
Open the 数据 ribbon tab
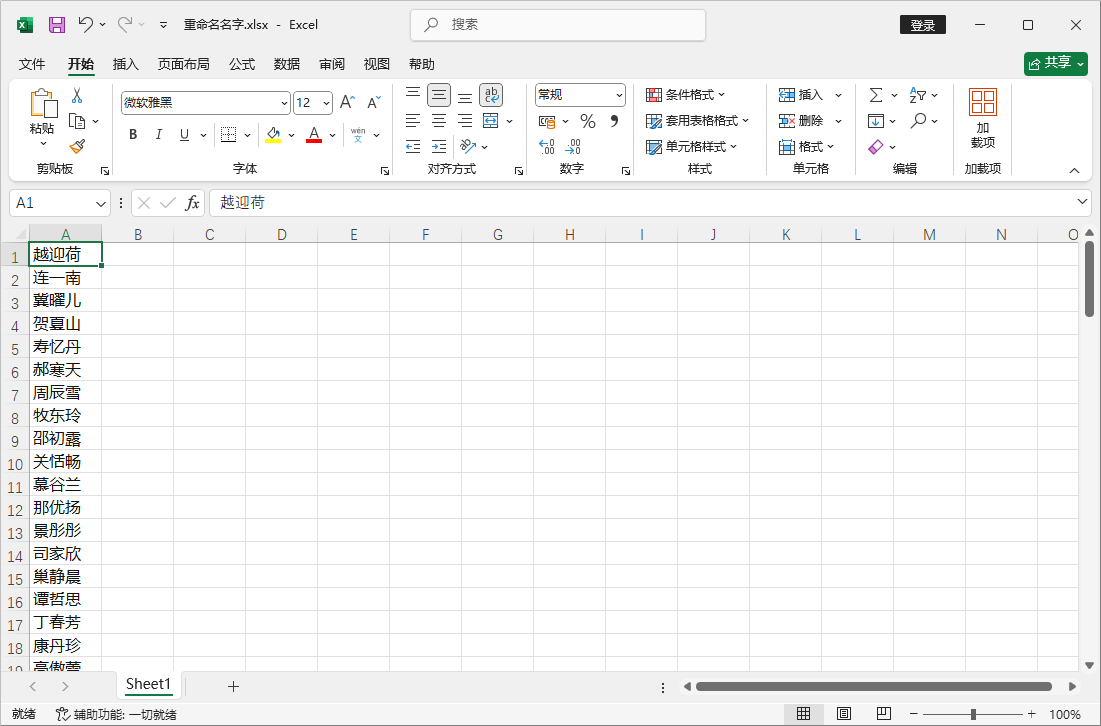pos(286,64)
